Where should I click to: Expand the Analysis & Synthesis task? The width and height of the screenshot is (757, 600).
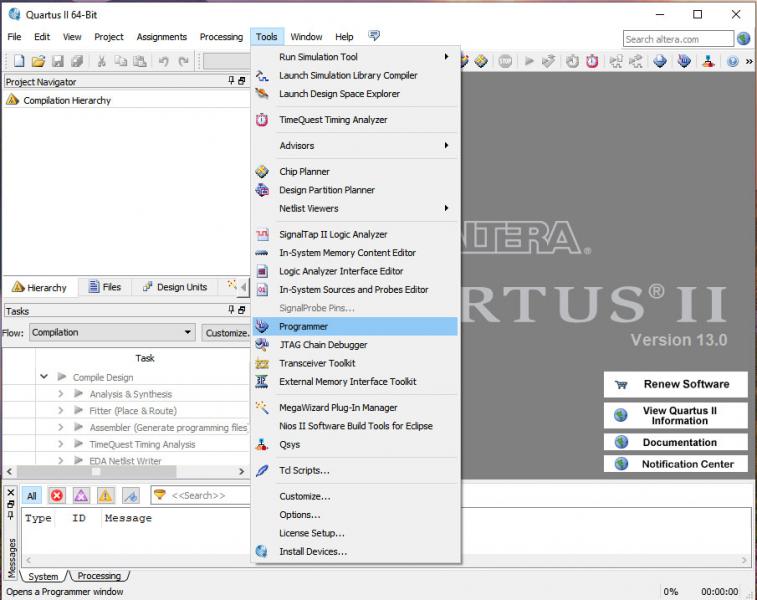(61, 394)
